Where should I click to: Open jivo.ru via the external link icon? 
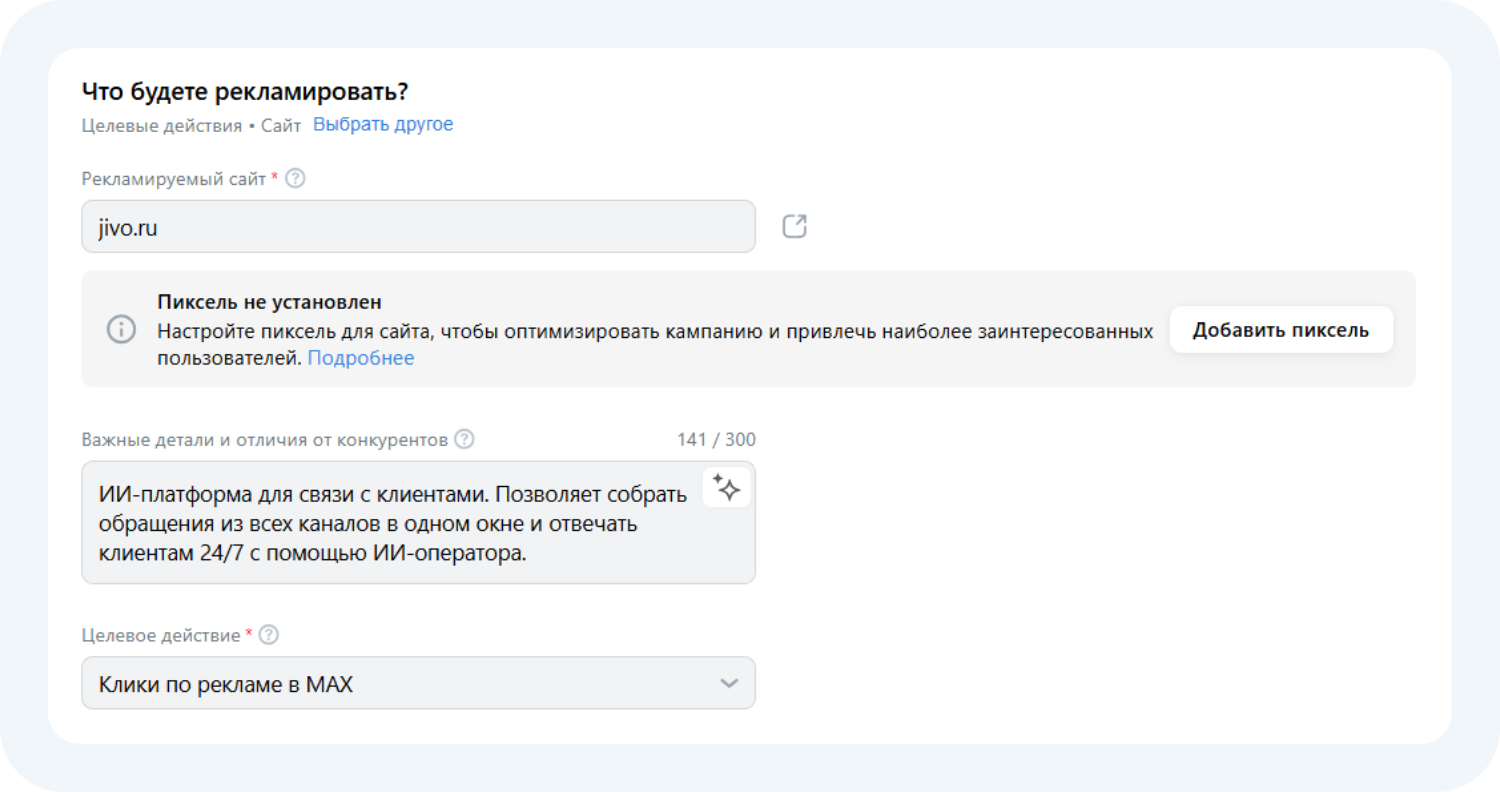pyautogui.click(x=794, y=226)
